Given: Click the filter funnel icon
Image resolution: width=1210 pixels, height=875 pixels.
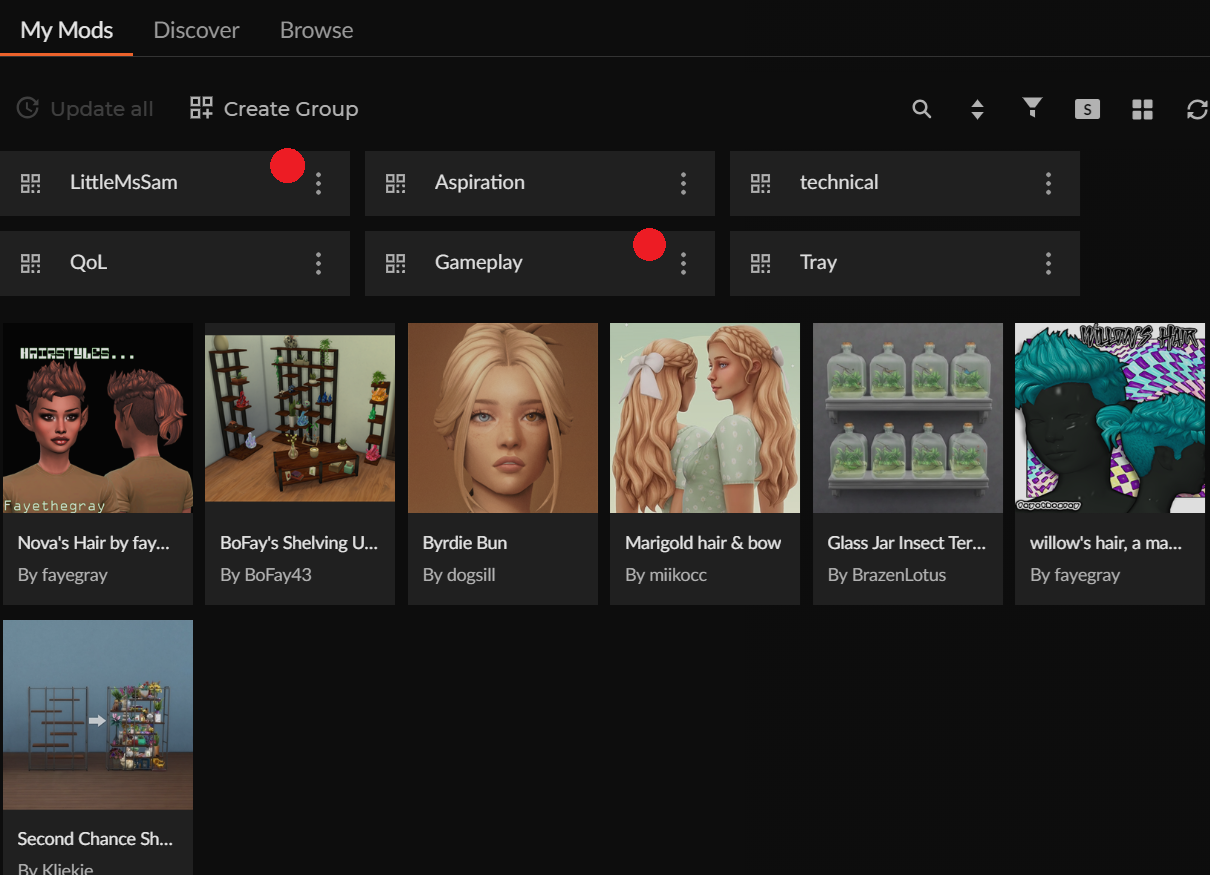Looking at the screenshot, I should (x=1032, y=108).
